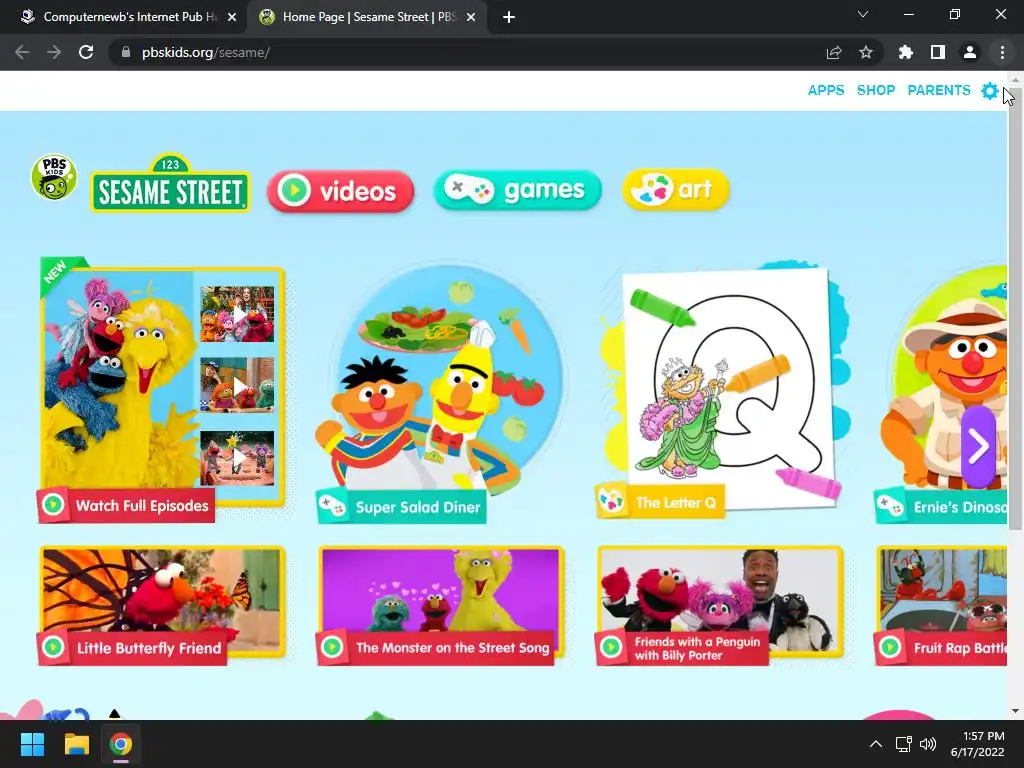Close the Sesame Street PBS tab
Screen dimensions: 1024x768
pyautogui.click(x=471, y=18)
